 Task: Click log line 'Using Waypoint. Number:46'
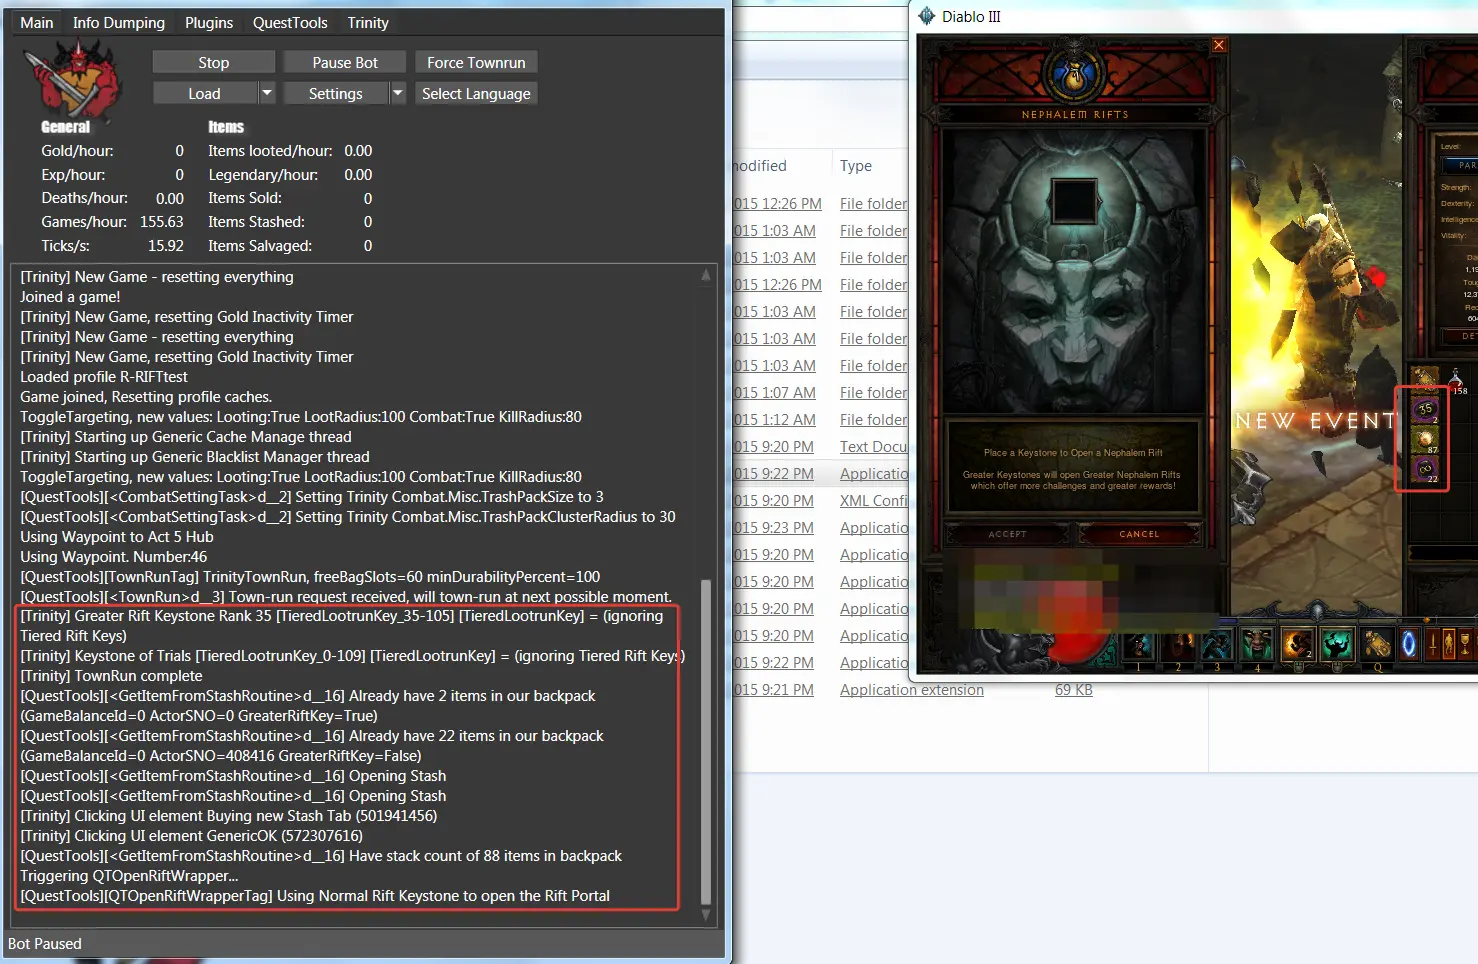click(x=114, y=557)
